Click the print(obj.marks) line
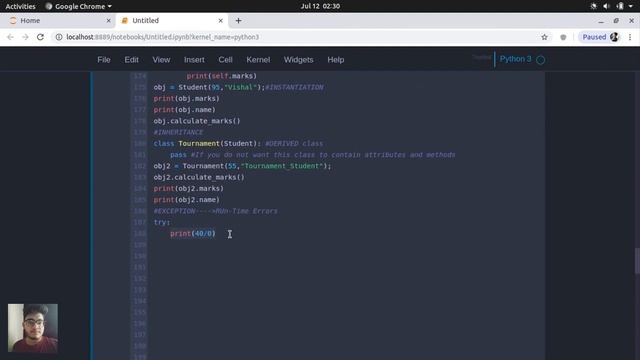 [187, 98]
